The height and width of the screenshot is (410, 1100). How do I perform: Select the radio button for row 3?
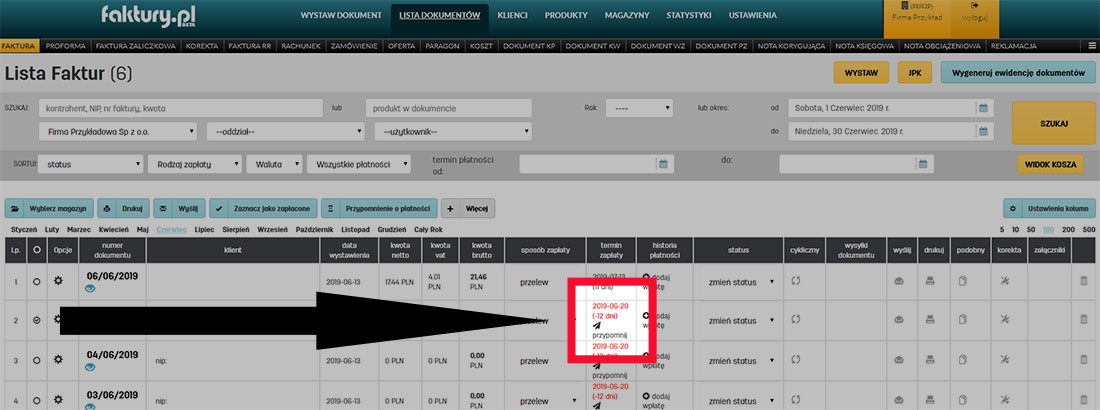(37, 358)
